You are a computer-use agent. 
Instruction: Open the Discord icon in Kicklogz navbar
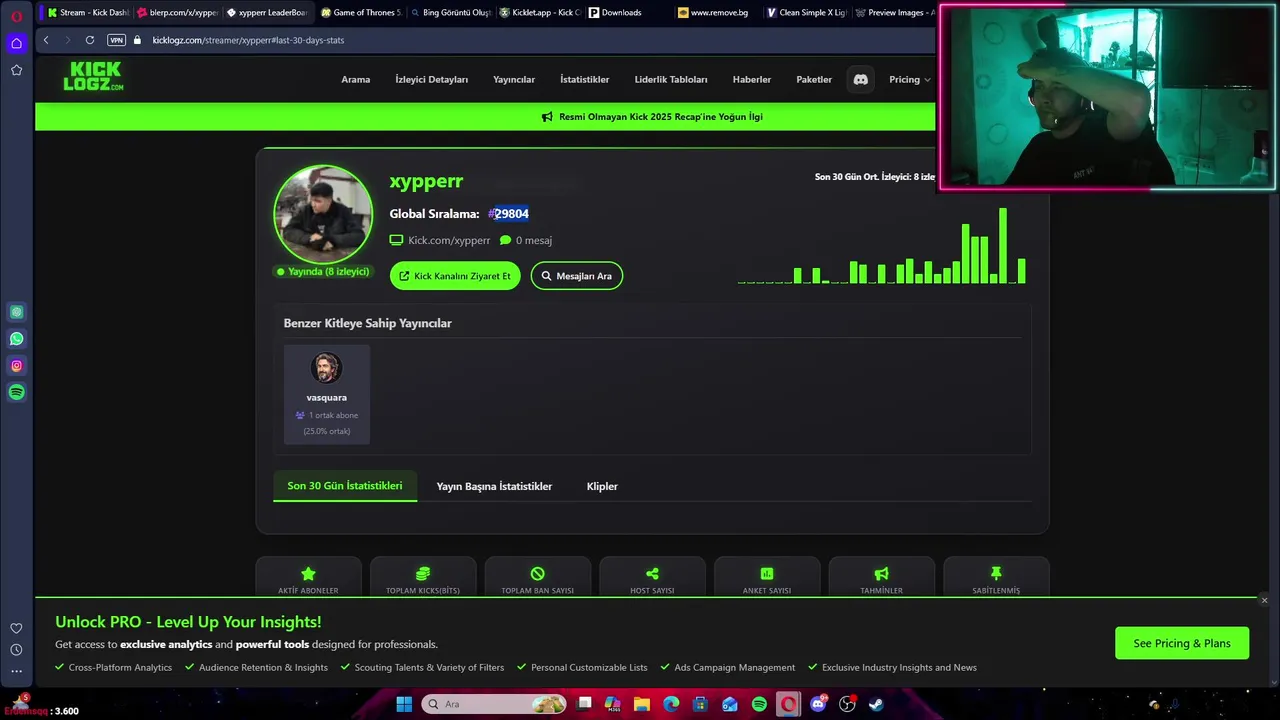tap(860, 79)
